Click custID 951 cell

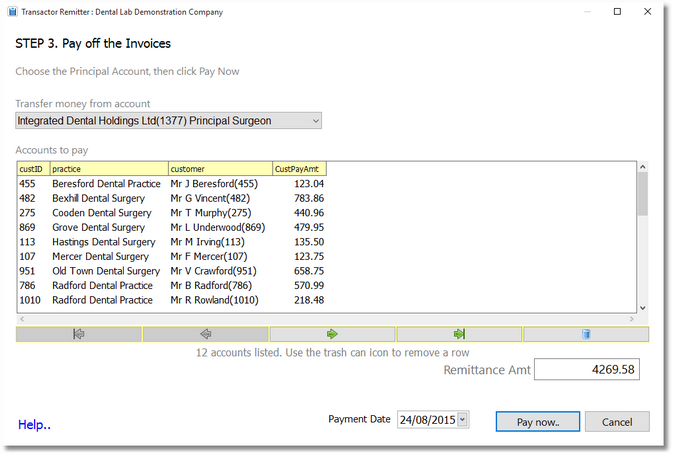tap(27, 271)
